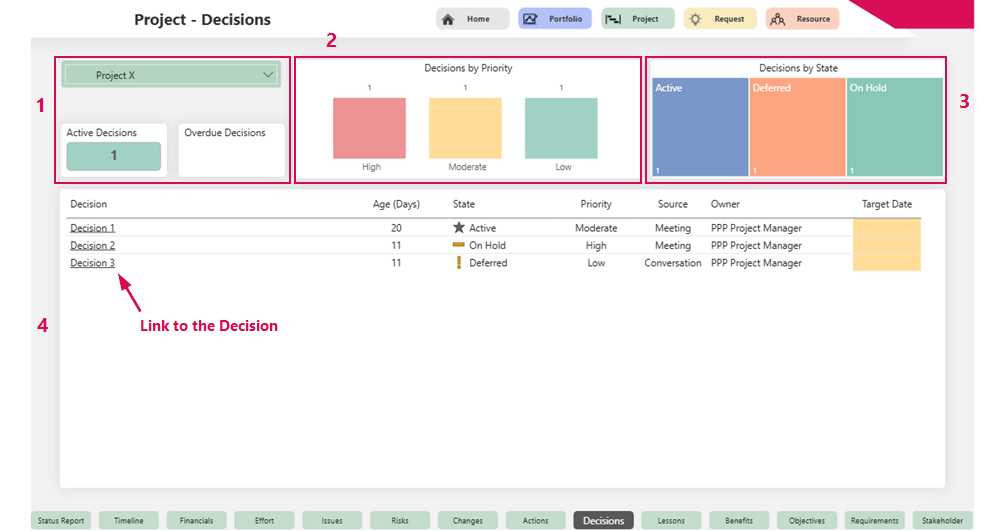This screenshot has width=1000, height=530.
Task: Click the Home house icon
Action: pos(448,19)
